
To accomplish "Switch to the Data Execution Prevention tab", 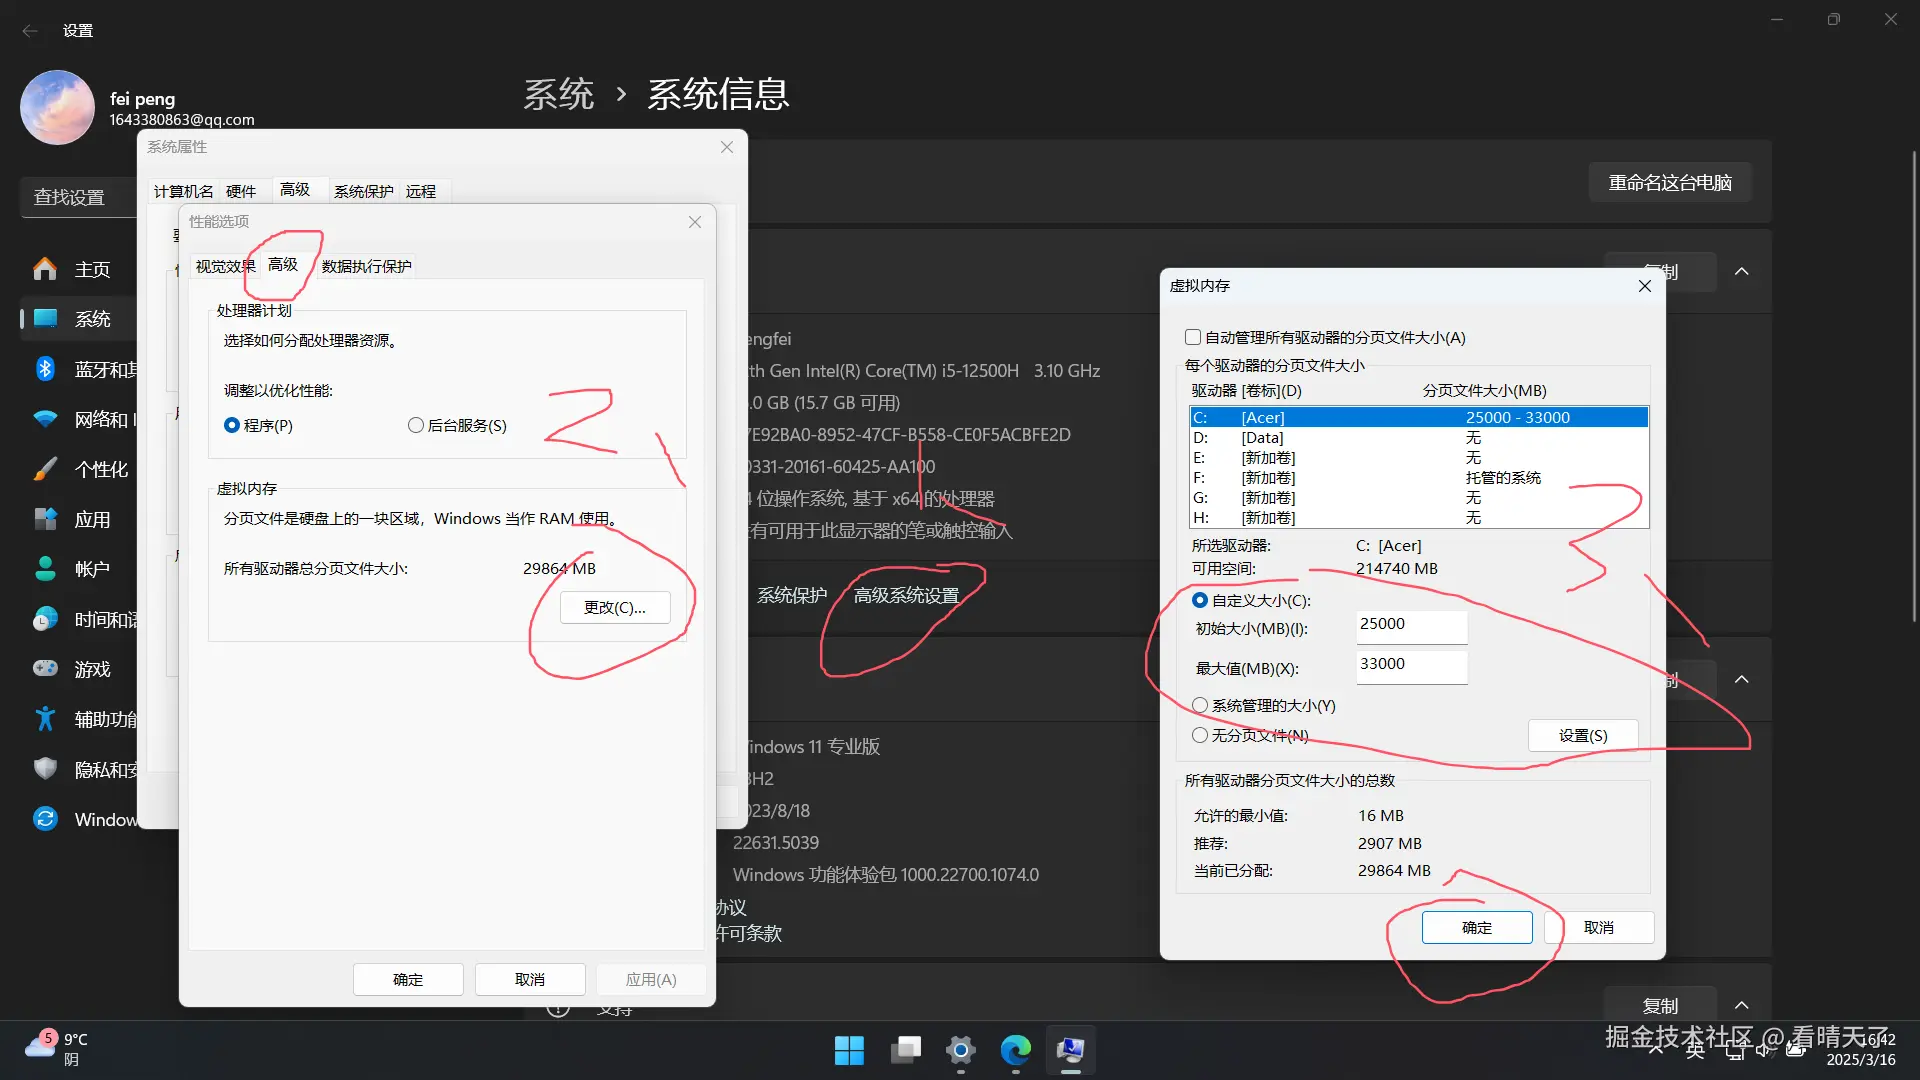I will (x=366, y=266).
